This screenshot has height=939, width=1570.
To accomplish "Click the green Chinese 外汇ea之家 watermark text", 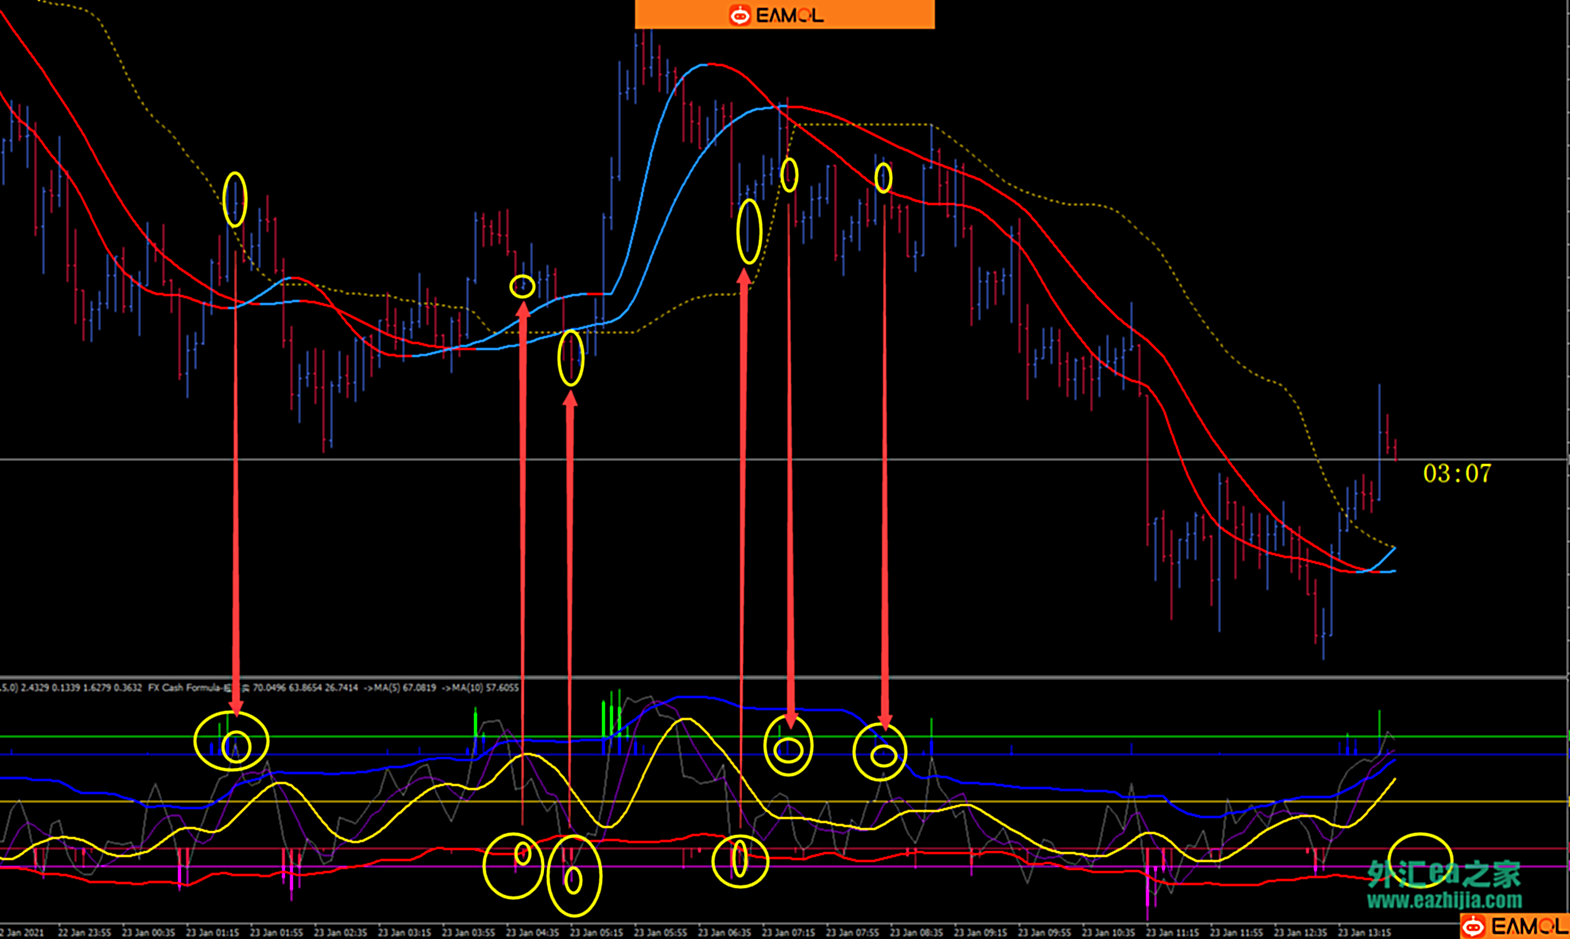I will pyautogui.click(x=1444, y=874).
